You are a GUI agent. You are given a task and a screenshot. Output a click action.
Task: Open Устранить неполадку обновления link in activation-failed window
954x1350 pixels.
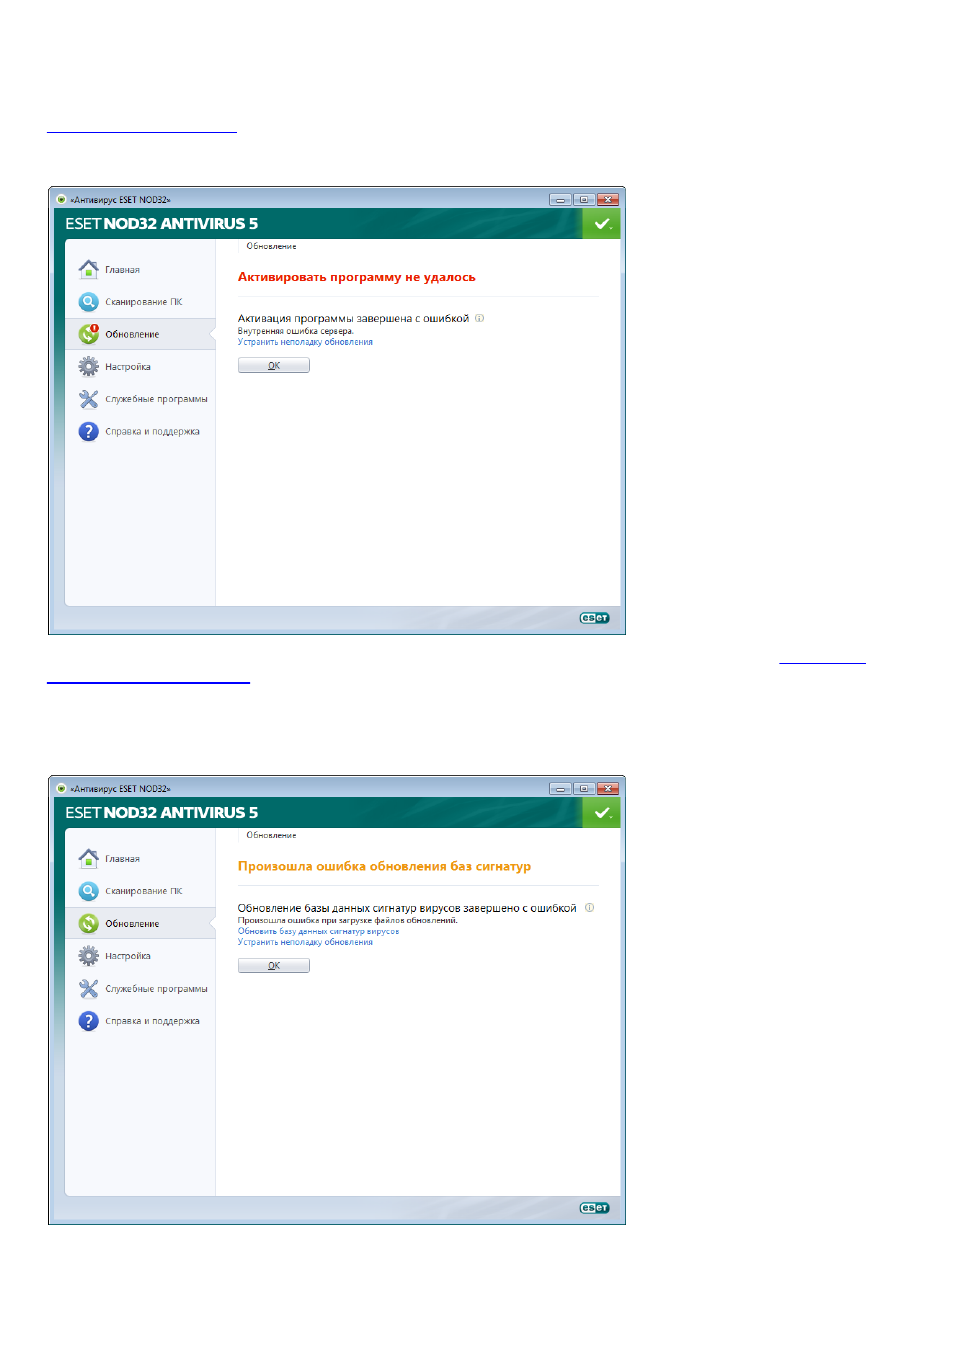305,342
